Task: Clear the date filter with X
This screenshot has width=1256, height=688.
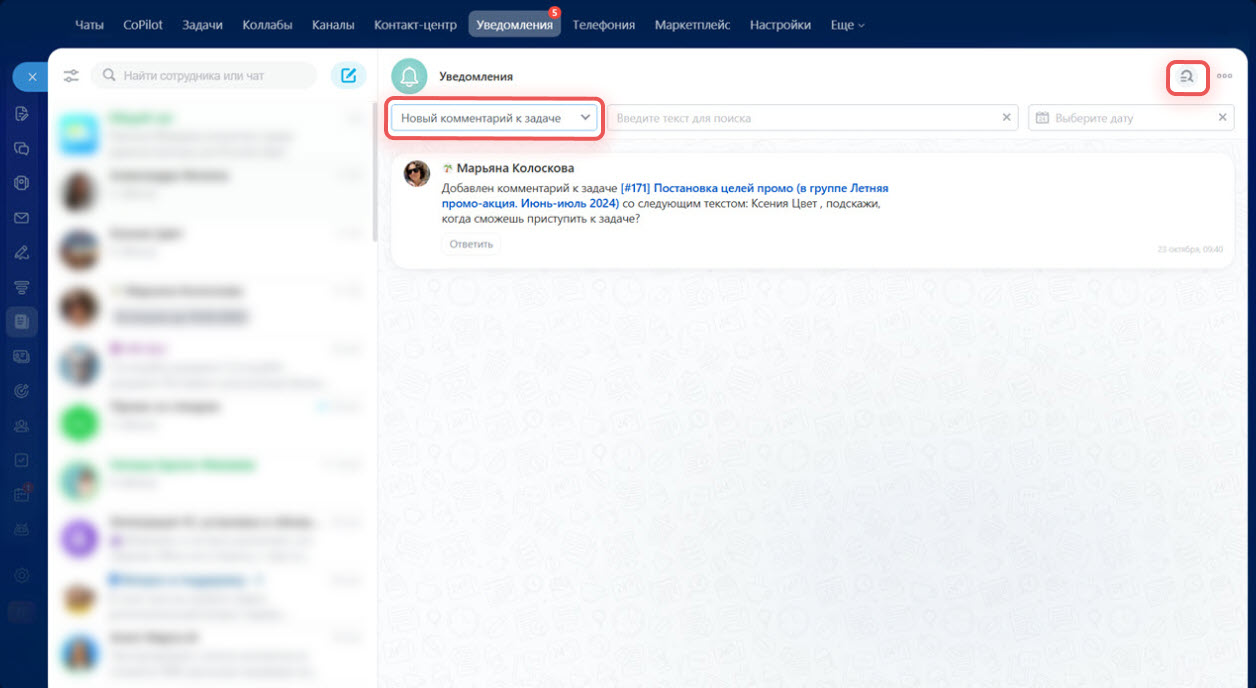Action: tap(1222, 118)
